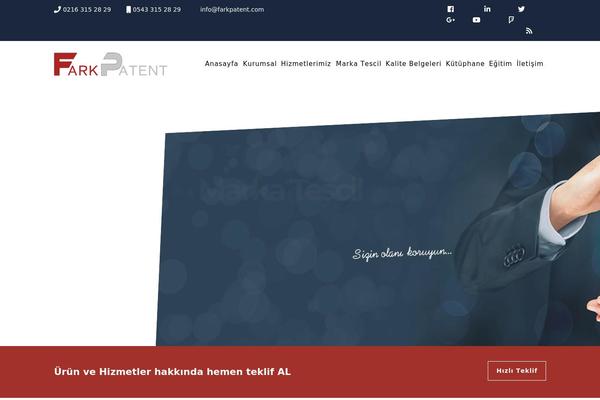This screenshot has width=600, height=400.
Task: Open the Google Plus icon
Action: point(450,20)
